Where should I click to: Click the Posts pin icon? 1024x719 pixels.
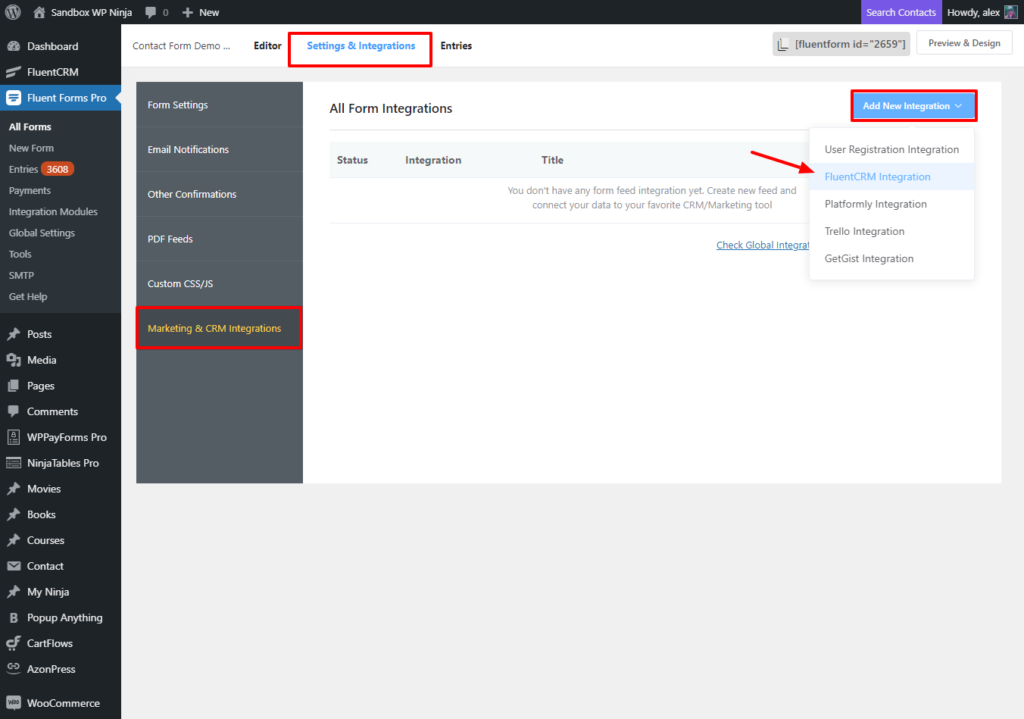[x=13, y=334]
